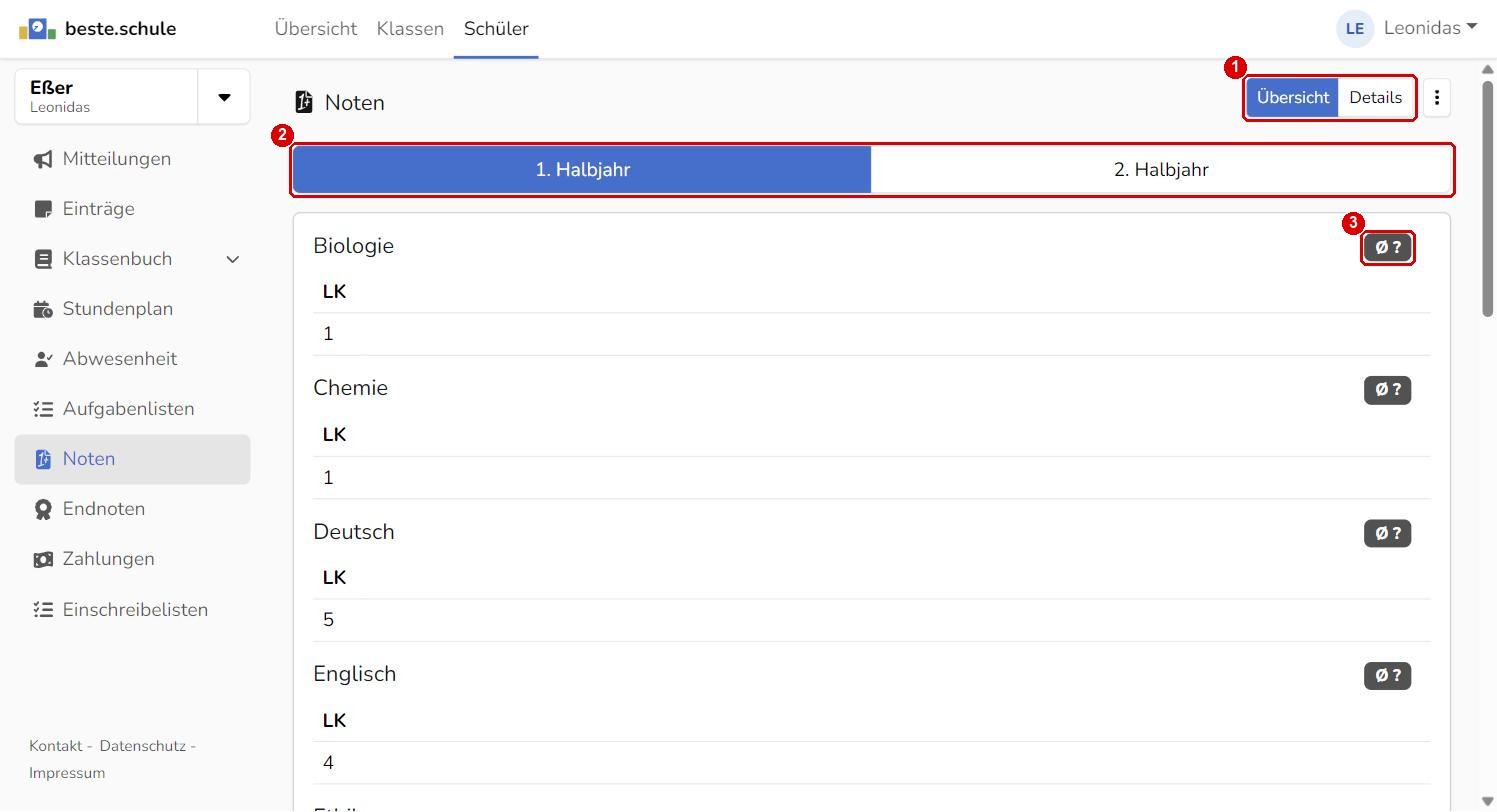The image size is (1497, 812).
Task: Click the Zahlungen money icon
Action: click(43, 560)
